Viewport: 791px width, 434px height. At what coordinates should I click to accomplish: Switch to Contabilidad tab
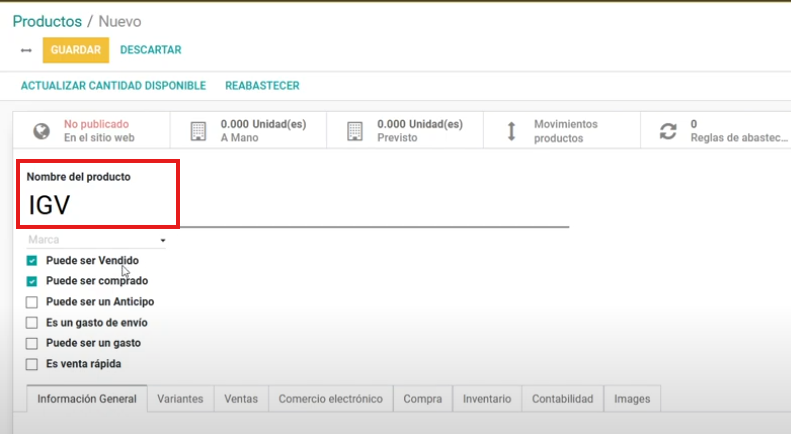(562, 399)
